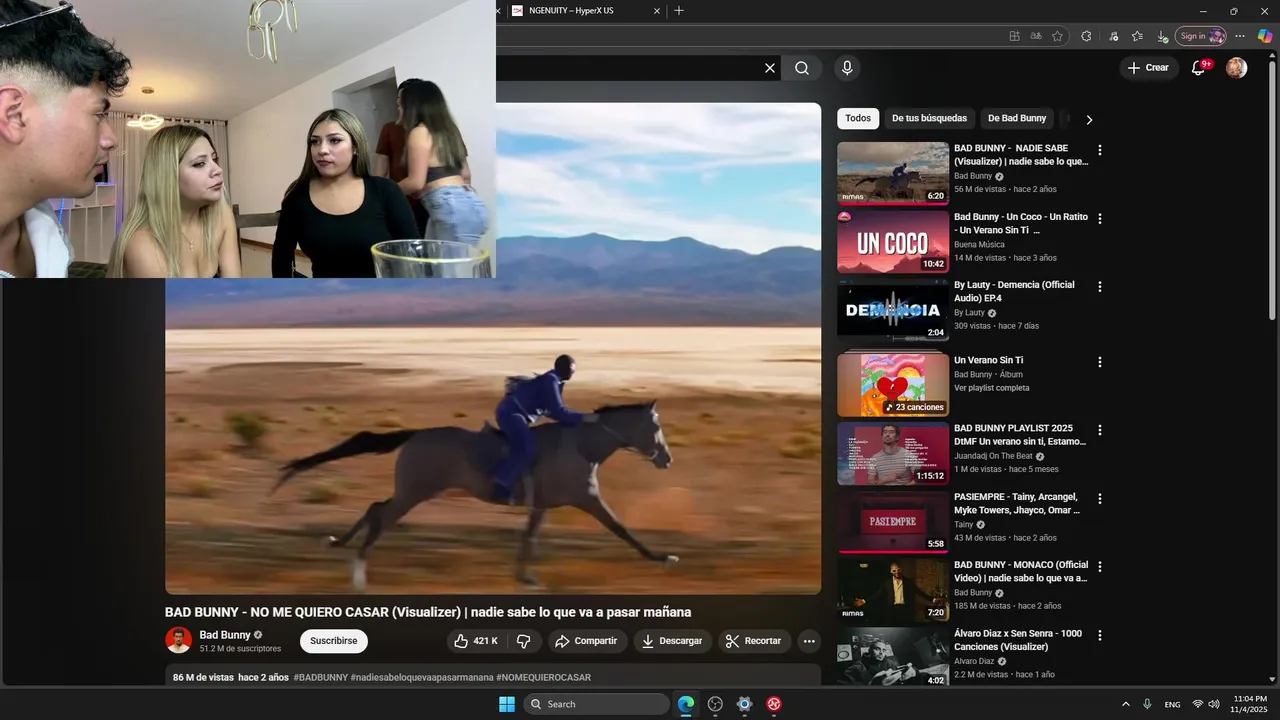Viewport: 1280px width, 720px height.
Task: Open browser extensions puzzle icon
Action: pyautogui.click(x=1086, y=36)
